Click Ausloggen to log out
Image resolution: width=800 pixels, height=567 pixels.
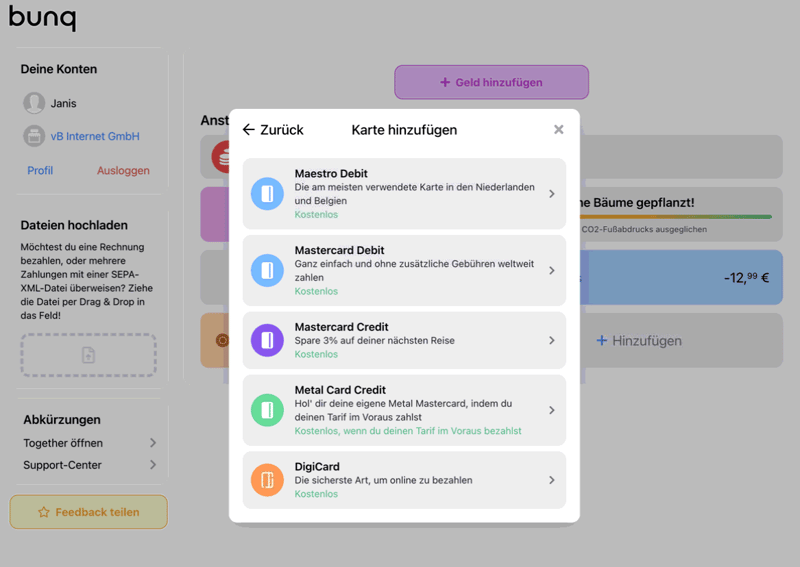[x=123, y=170]
